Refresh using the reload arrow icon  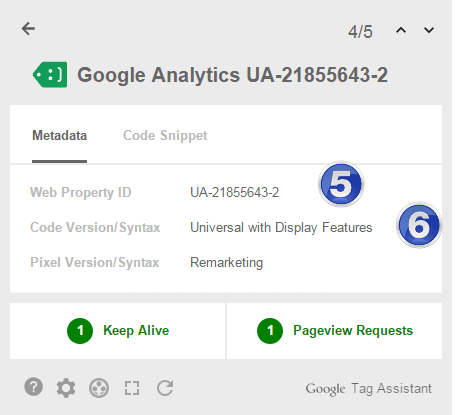165,388
